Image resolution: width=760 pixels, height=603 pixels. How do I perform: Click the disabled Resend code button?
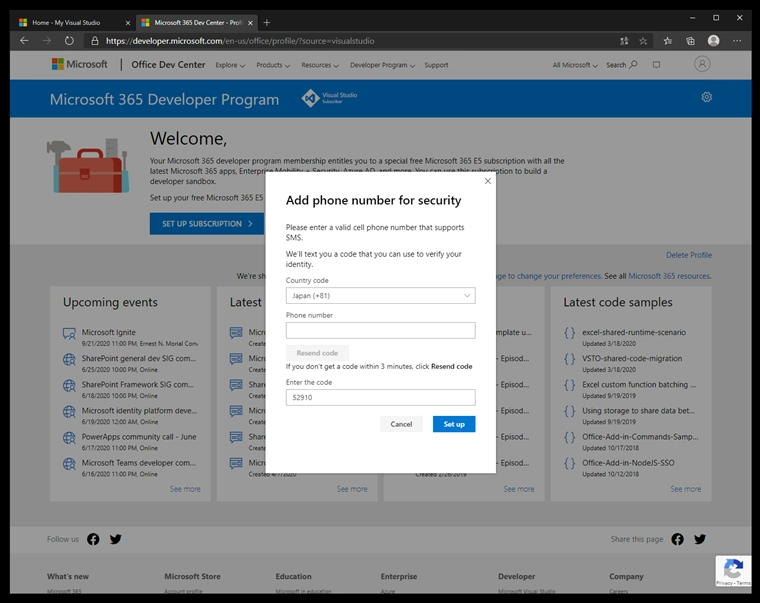317,353
